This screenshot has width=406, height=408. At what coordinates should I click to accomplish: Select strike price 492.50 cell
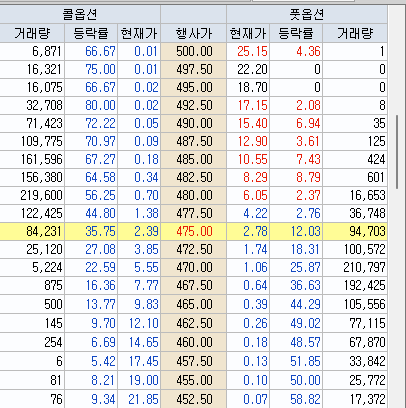(194, 106)
